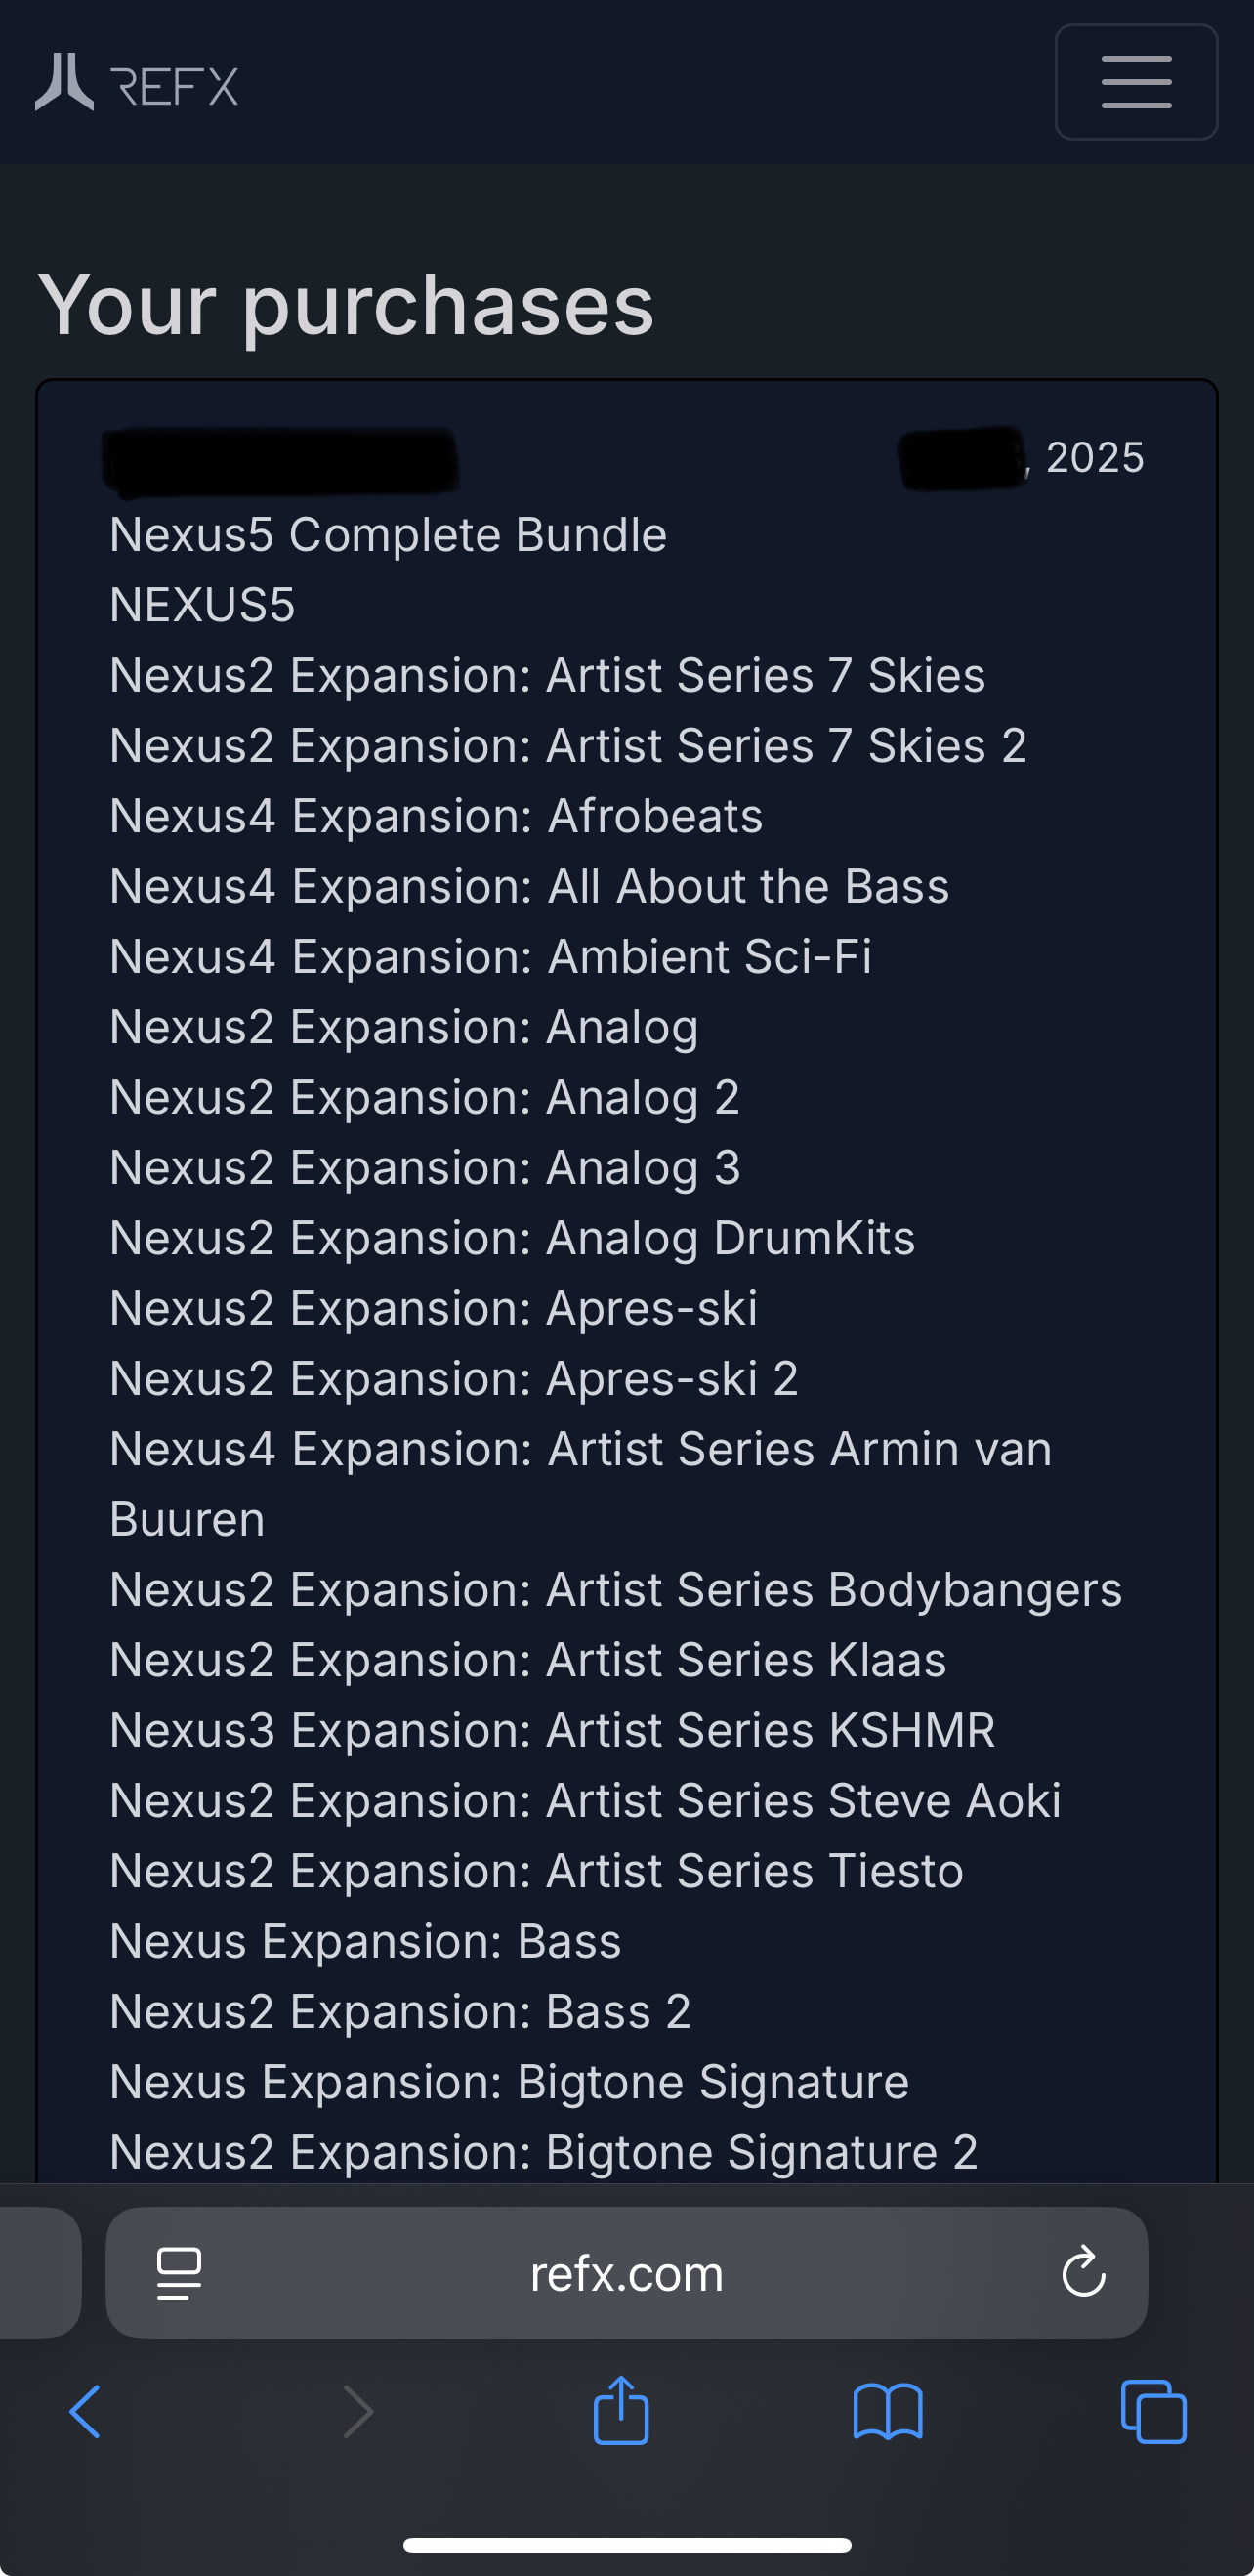Tap Nexus4 Expansion: Afrobeats
The image size is (1254, 2576).
click(436, 815)
